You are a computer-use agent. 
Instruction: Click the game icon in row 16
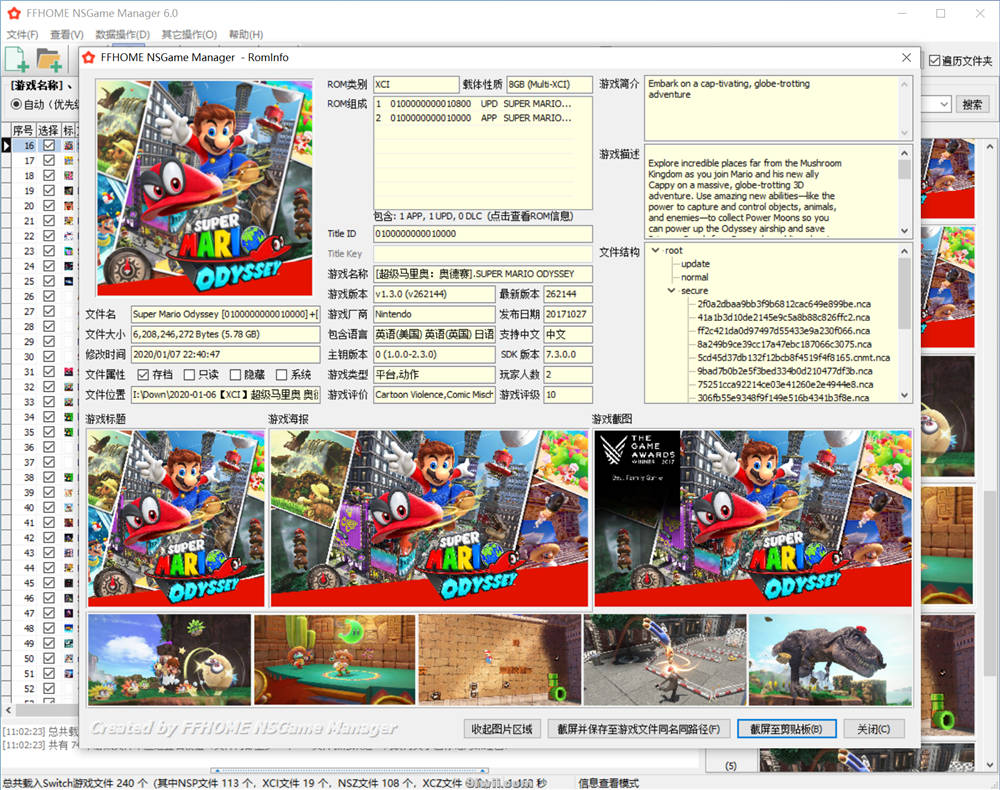[x=68, y=145]
